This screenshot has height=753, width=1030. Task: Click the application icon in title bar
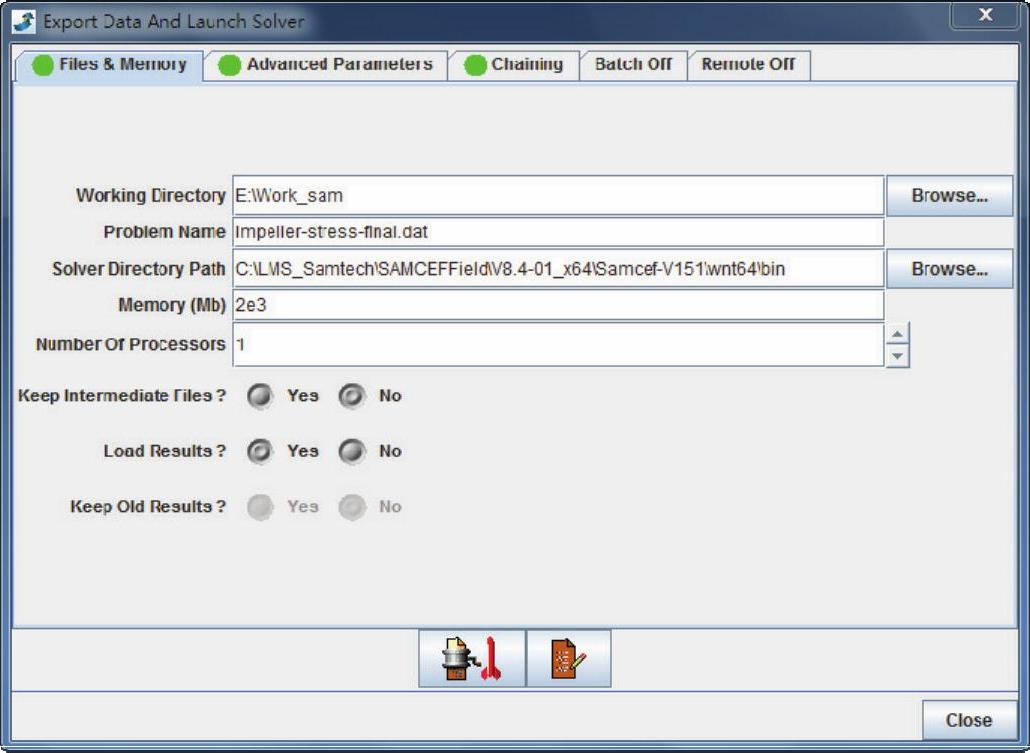(x=24, y=20)
